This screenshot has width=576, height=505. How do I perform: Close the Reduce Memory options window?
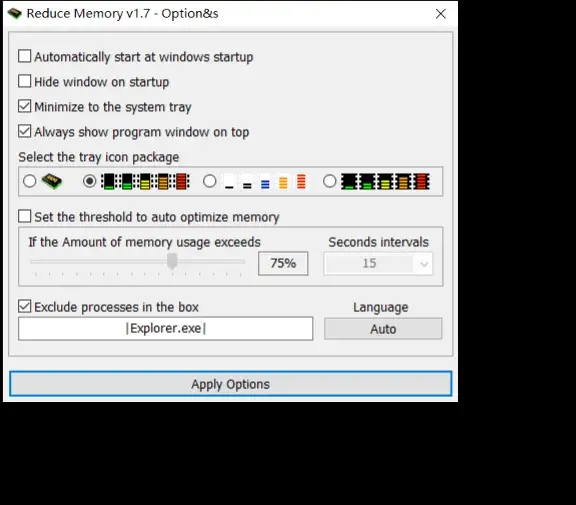440,14
